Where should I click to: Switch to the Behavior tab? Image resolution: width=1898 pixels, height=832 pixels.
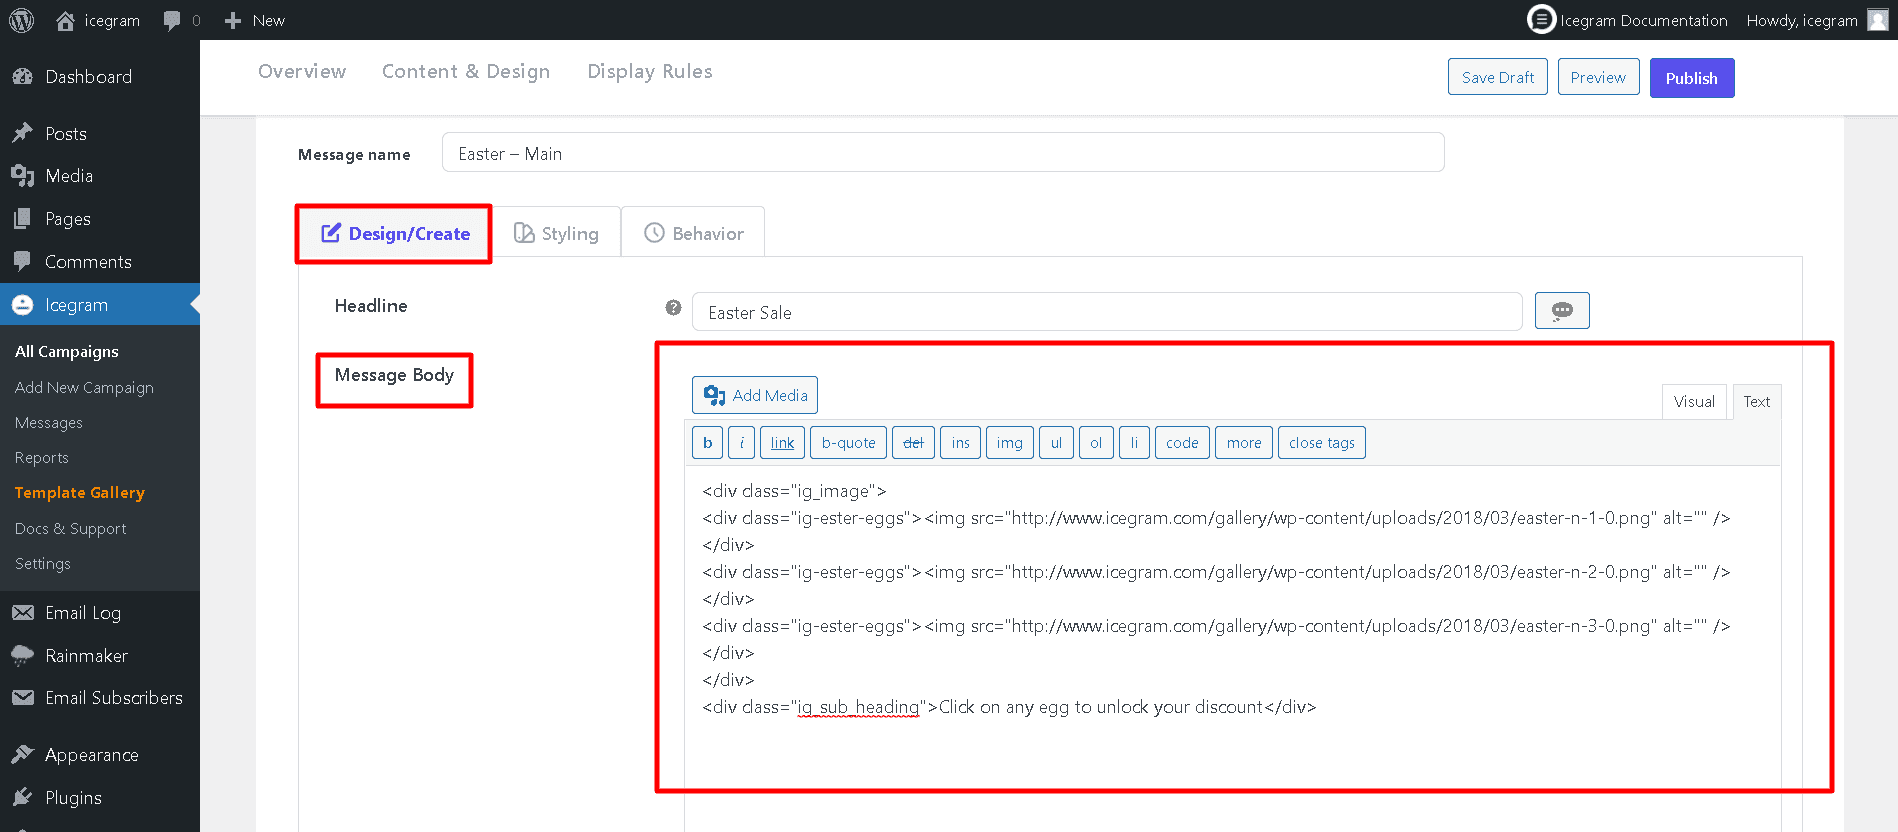694,233
